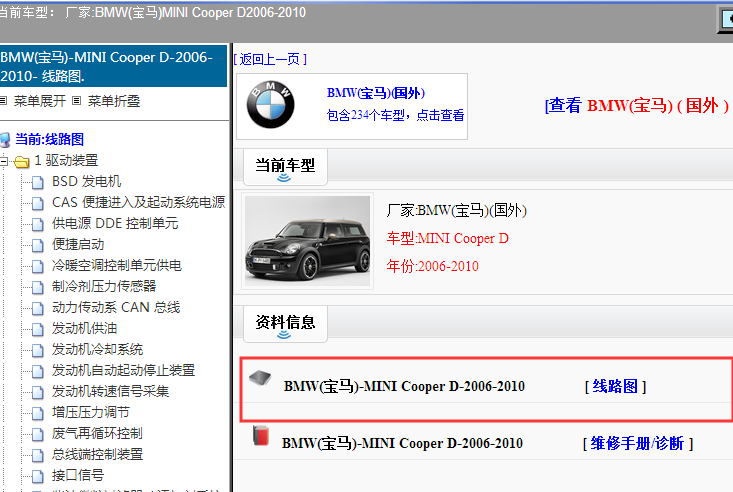This screenshot has width=733, height=492.
Task: Open 接口信号 item
Action: tap(78, 475)
